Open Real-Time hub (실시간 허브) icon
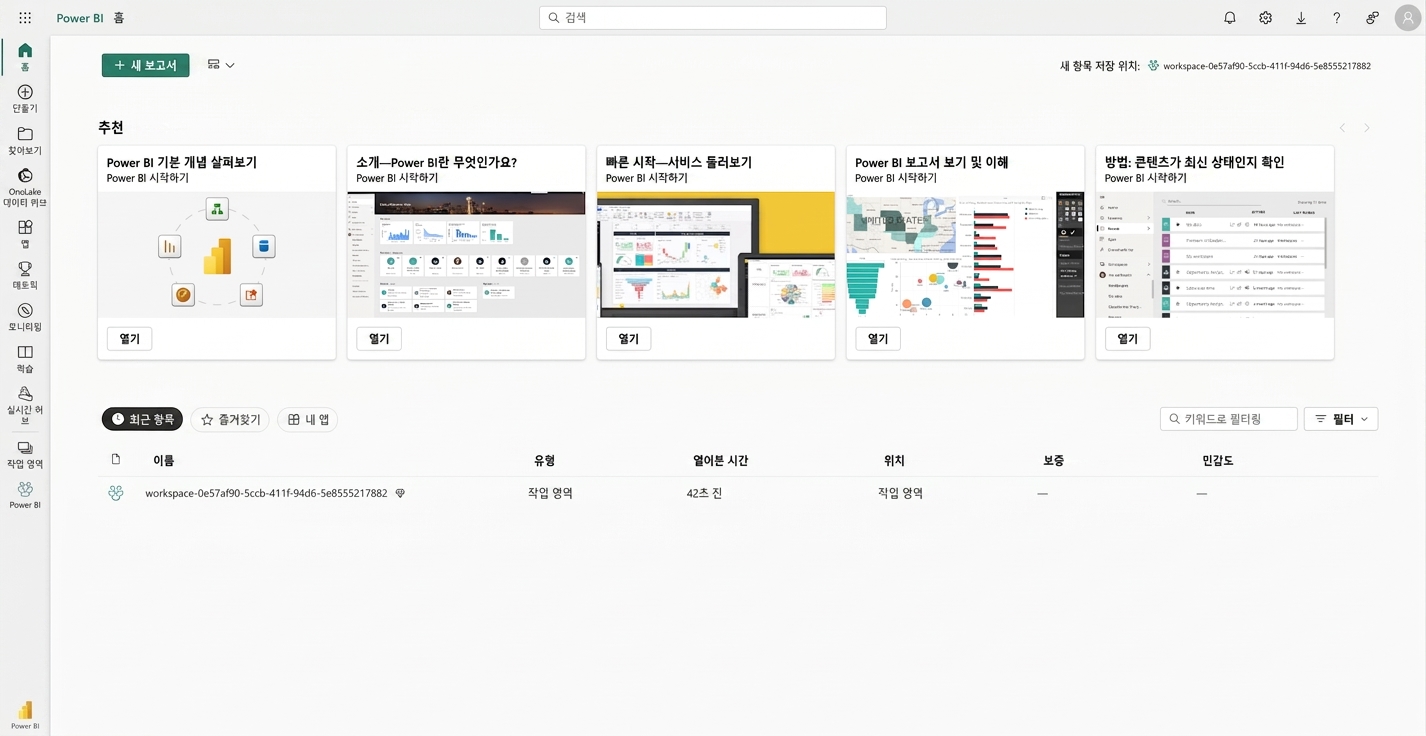 coord(25,405)
